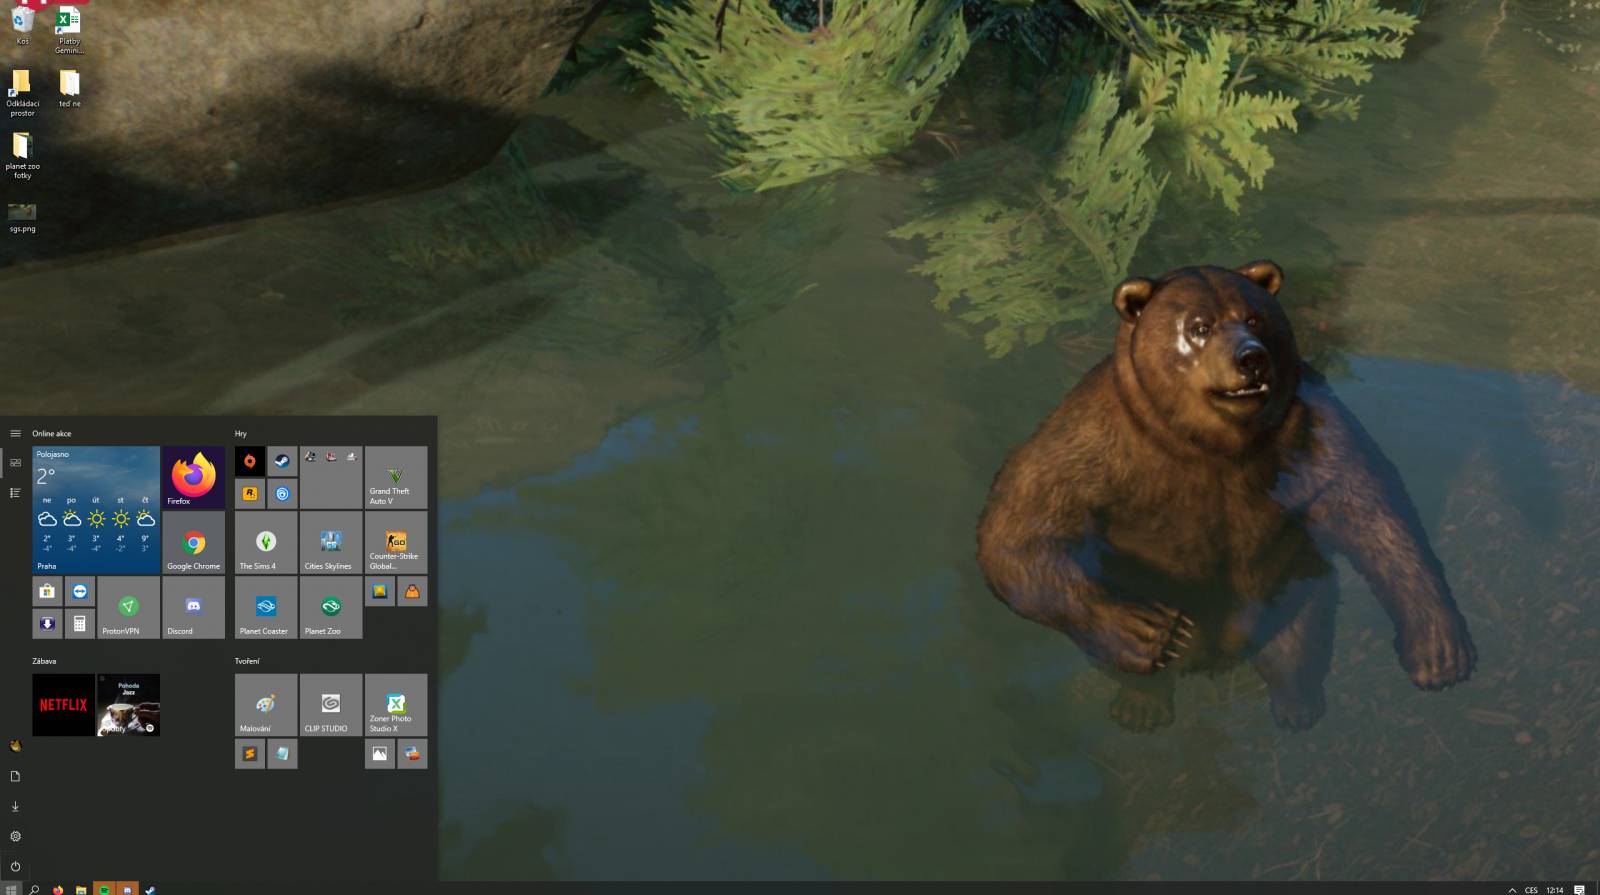Image resolution: width=1600 pixels, height=895 pixels.
Task: Click the Windows Start button on taskbar
Action: pyautogui.click(x=11, y=889)
